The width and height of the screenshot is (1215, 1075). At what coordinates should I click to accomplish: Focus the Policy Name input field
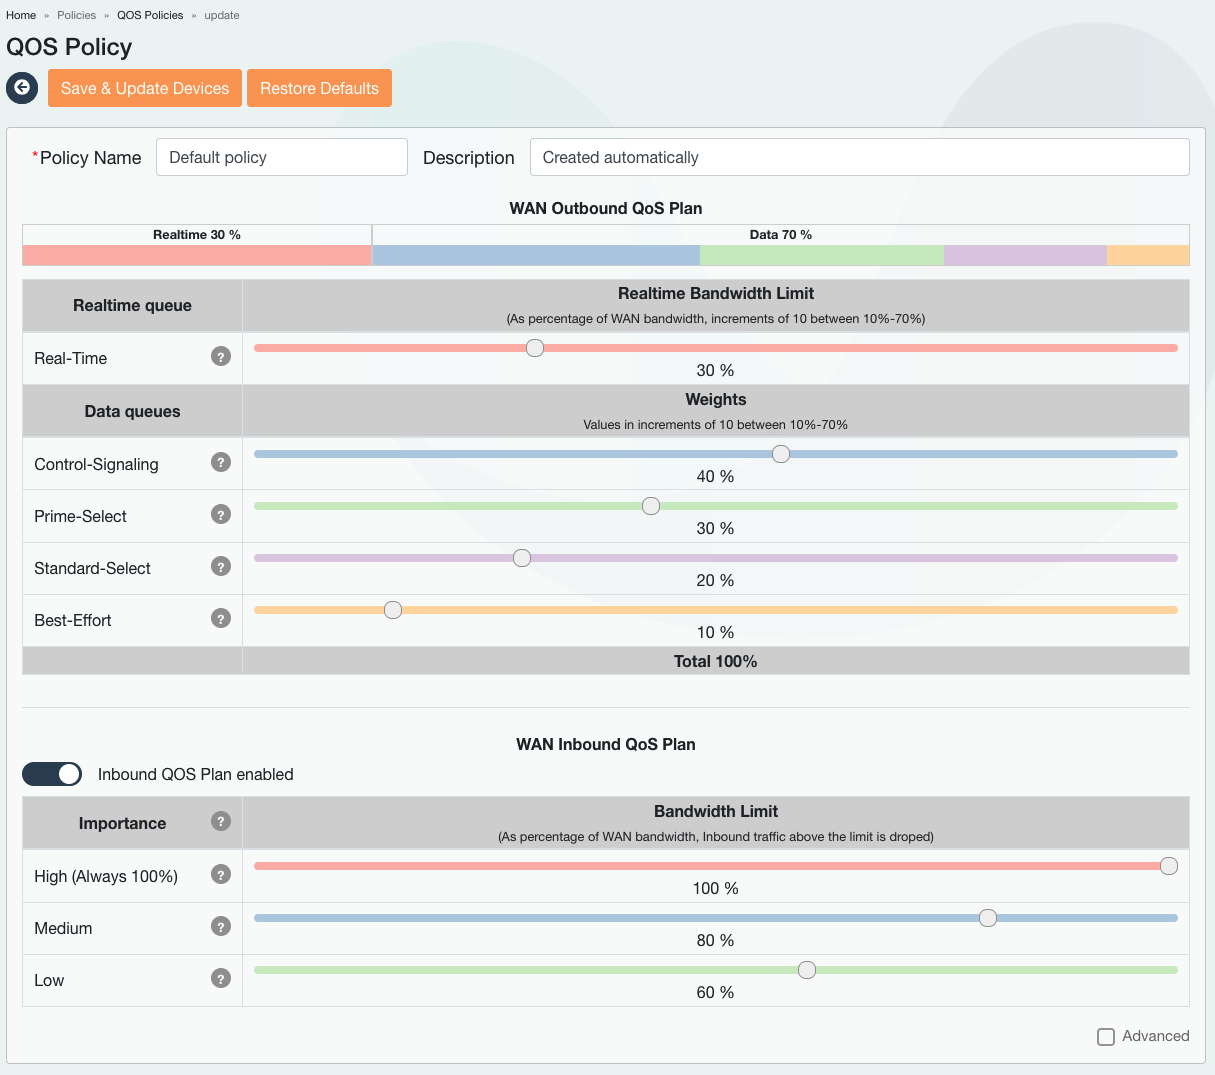click(282, 157)
